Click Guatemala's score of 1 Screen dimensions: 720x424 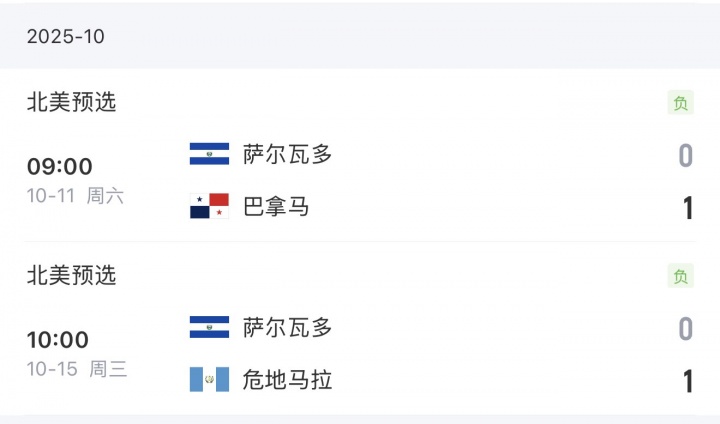[687, 381]
